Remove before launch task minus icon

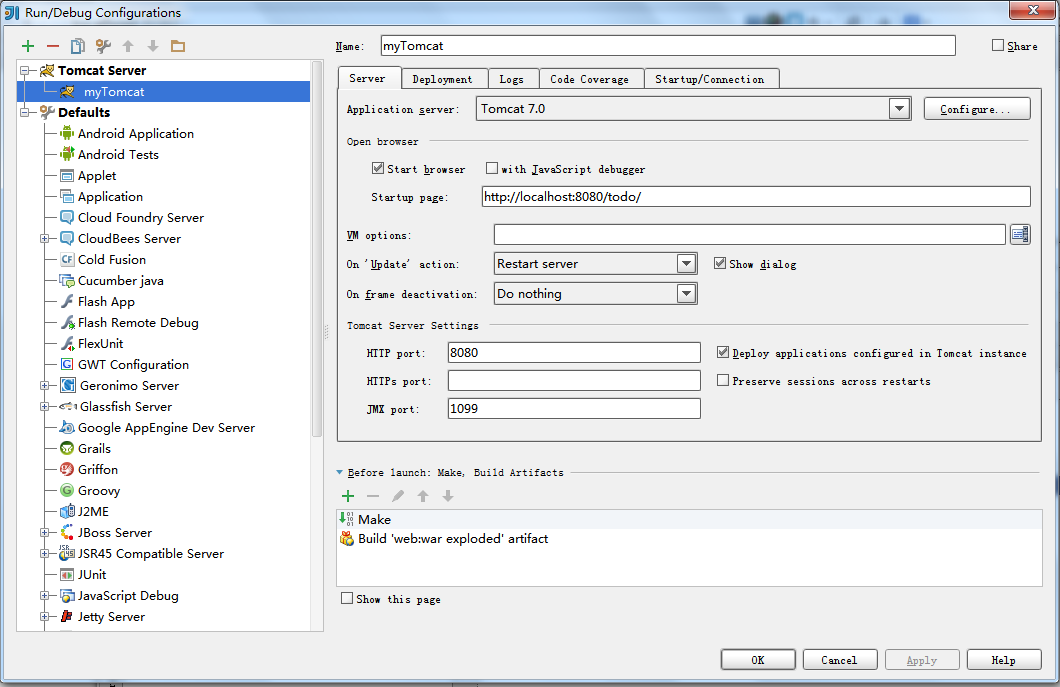pyautogui.click(x=373, y=496)
